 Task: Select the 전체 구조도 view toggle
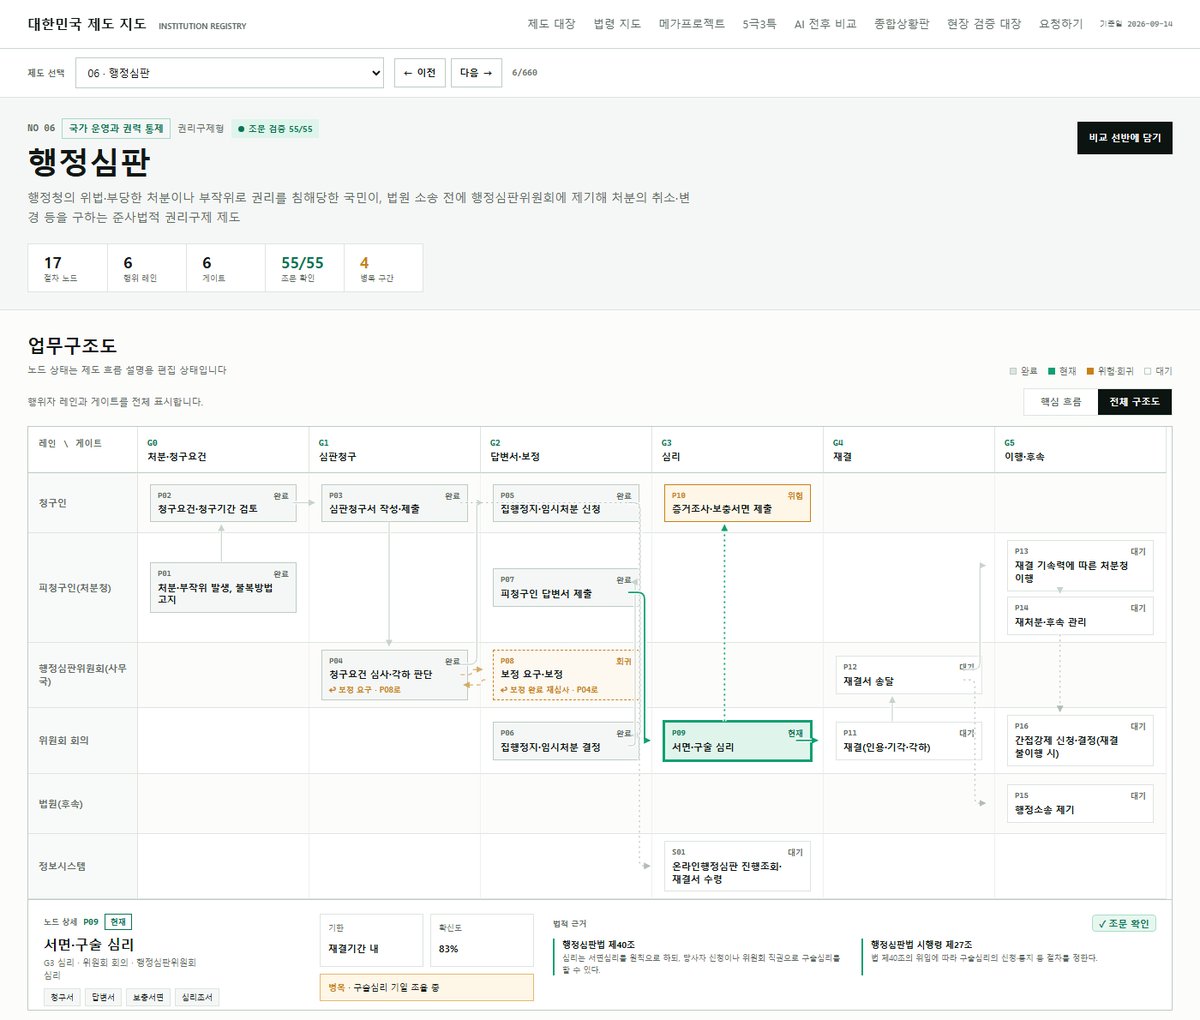[1134, 402]
